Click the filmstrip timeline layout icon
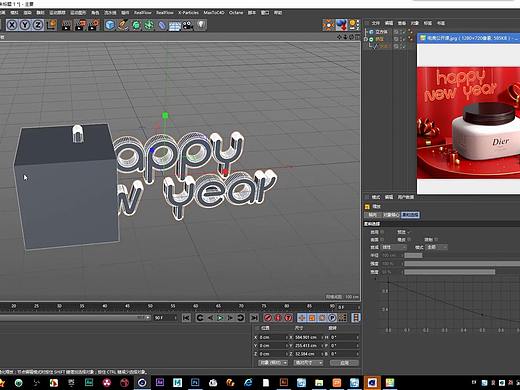This screenshot has height=390, width=520. pyautogui.click(x=356, y=318)
